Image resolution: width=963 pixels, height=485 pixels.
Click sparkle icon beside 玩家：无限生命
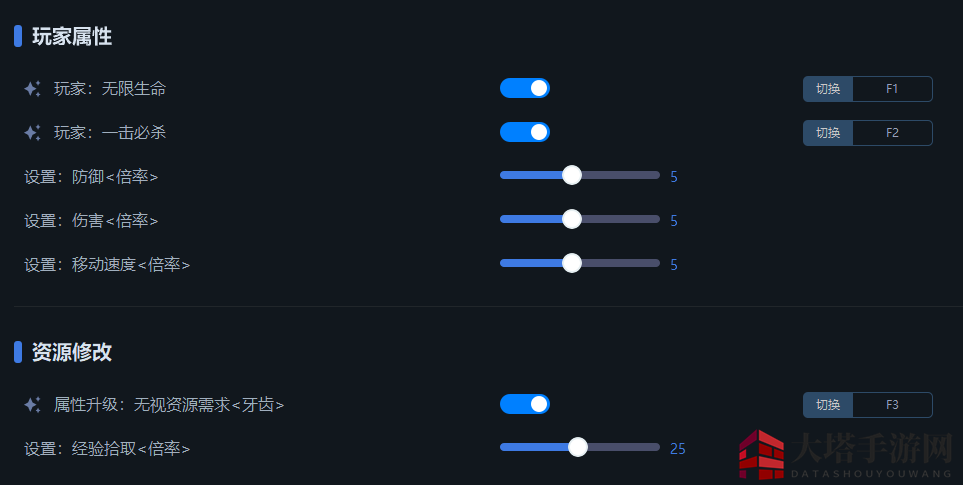pos(33,89)
